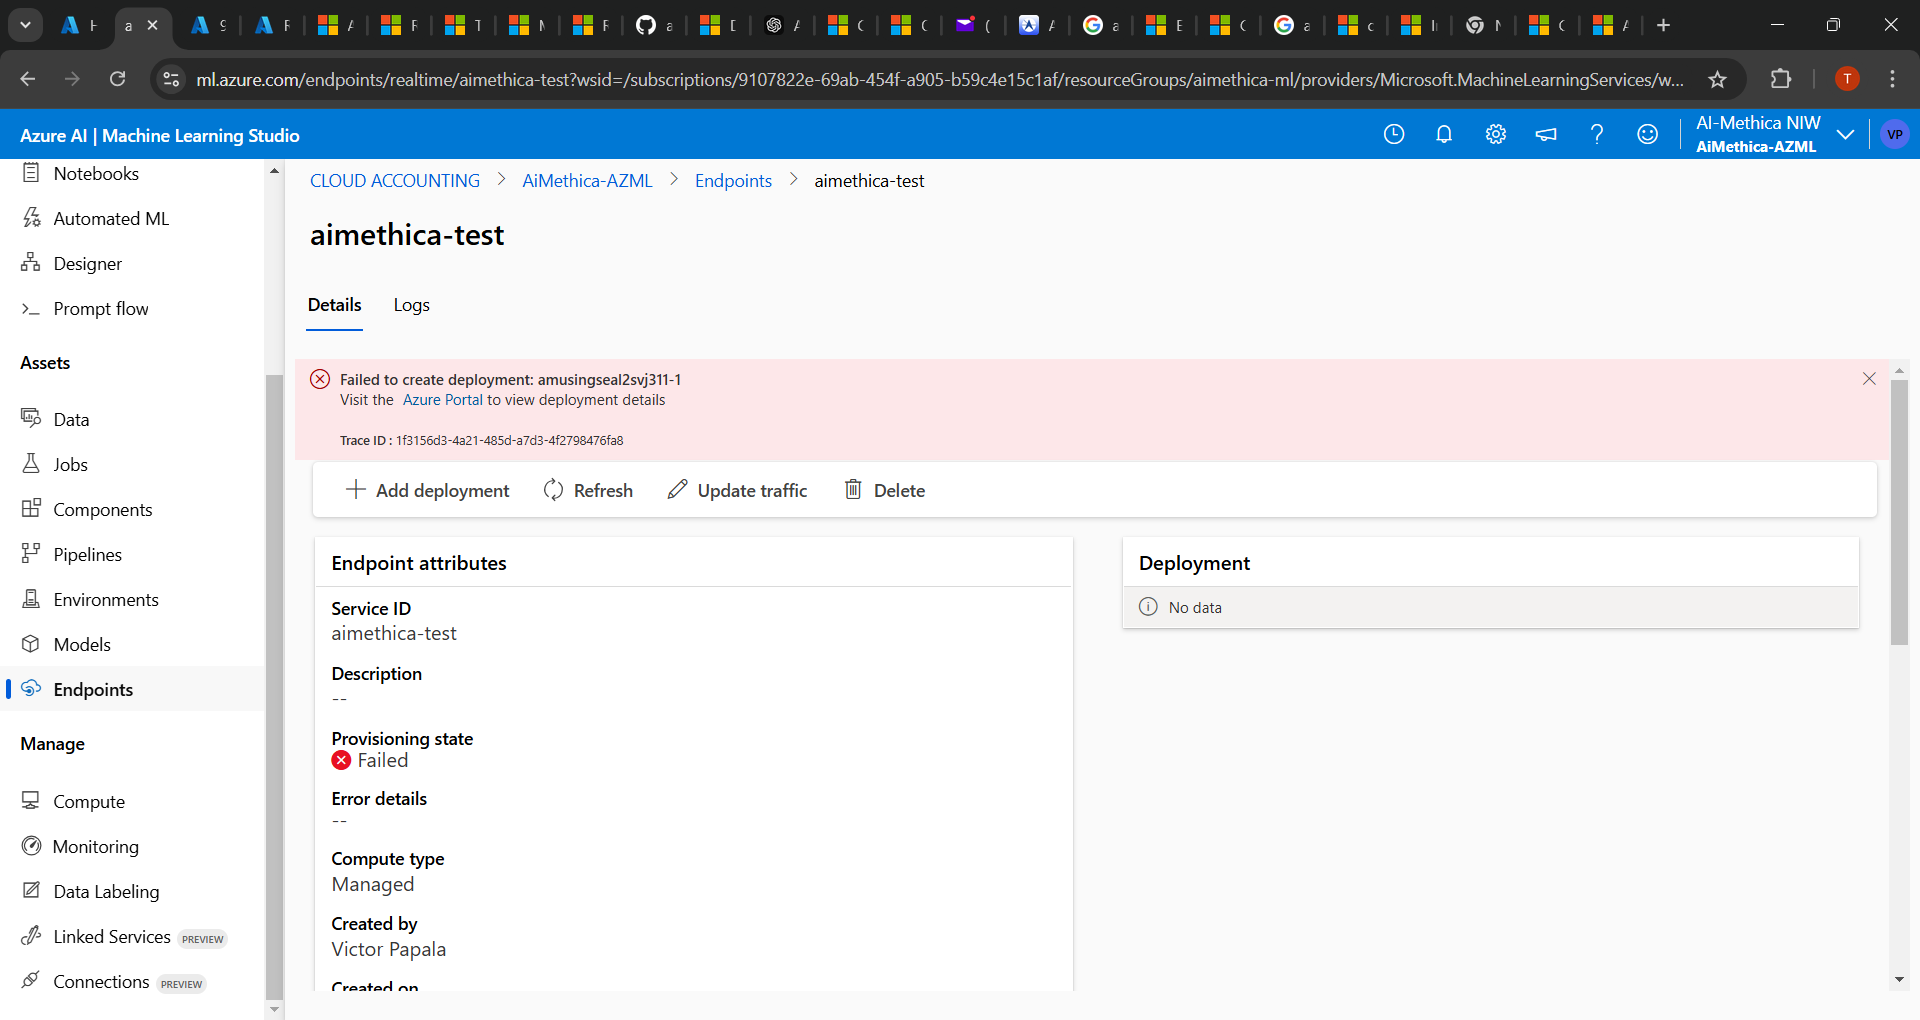Open the browser tab search dropdown
Screen dimensions: 1920x1020
25,25
